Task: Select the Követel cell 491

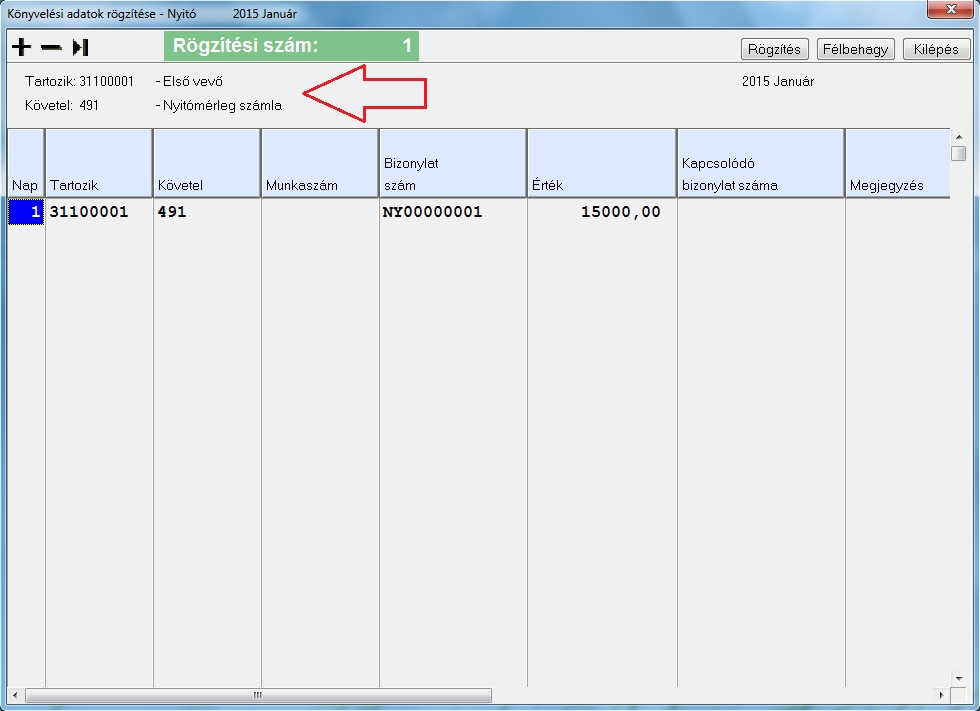Action: point(206,212)
